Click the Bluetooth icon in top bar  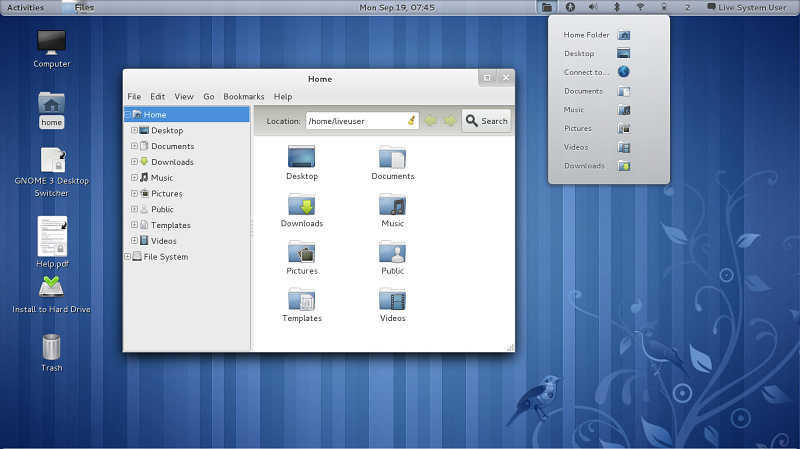click(x=616, y=7)
